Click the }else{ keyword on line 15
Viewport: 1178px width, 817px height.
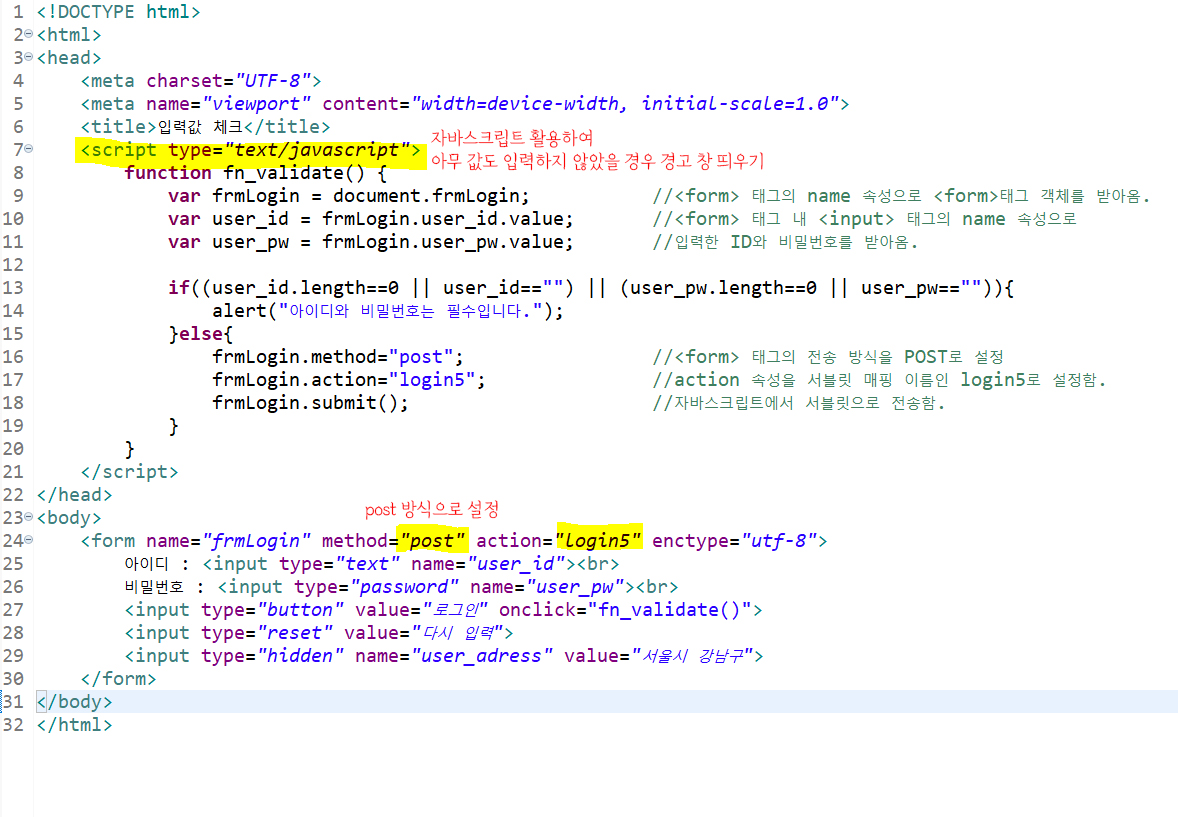pyautogui.click(x=201, y=334)
